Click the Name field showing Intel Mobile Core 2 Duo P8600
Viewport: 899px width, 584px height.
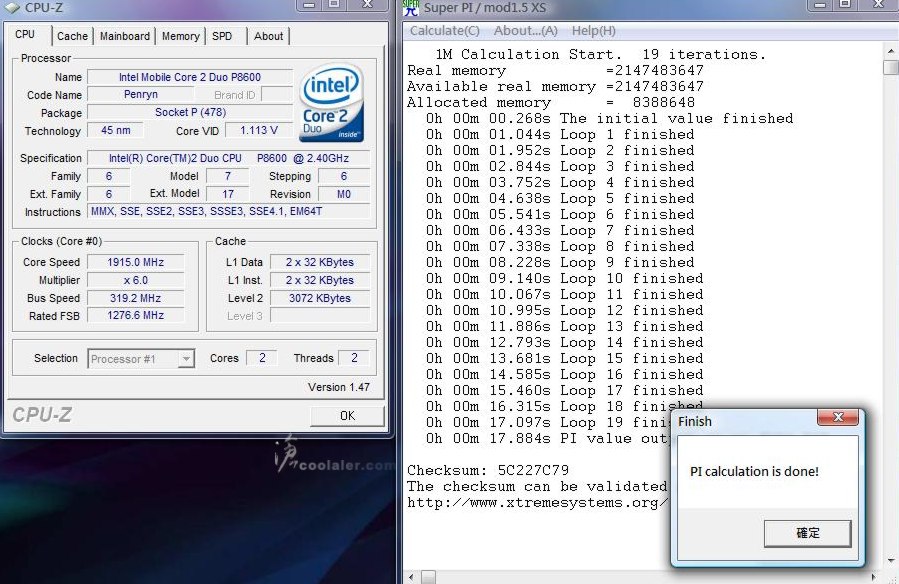click(190, 77)
